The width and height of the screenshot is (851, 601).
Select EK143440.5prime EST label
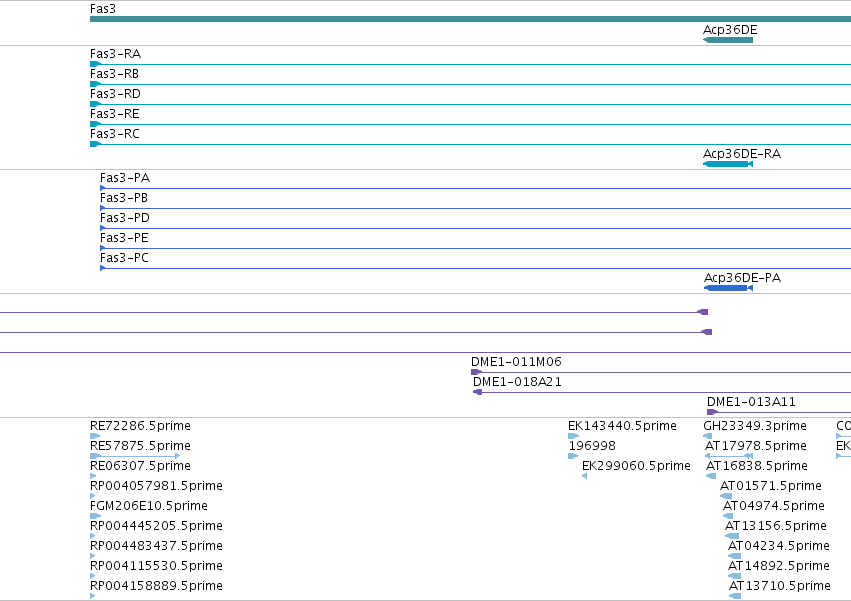(x=622, y=426)
